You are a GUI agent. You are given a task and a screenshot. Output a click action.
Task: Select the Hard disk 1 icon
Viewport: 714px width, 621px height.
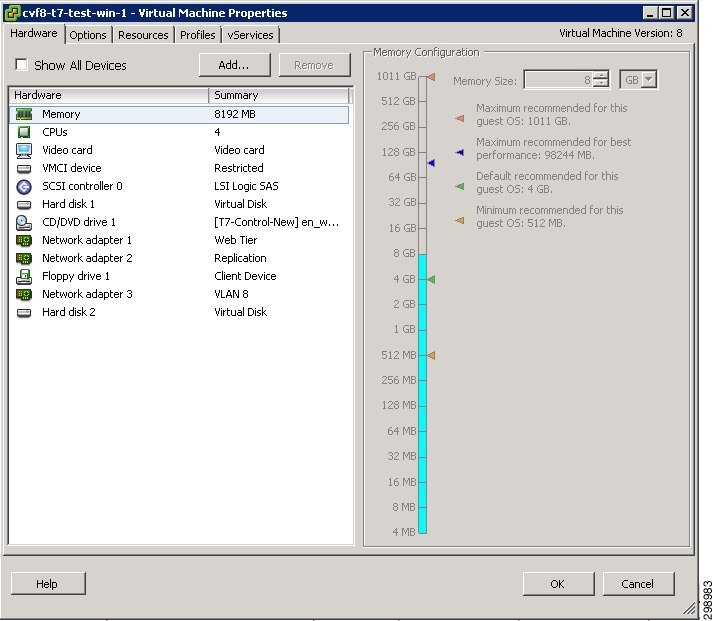pos(24,204)
